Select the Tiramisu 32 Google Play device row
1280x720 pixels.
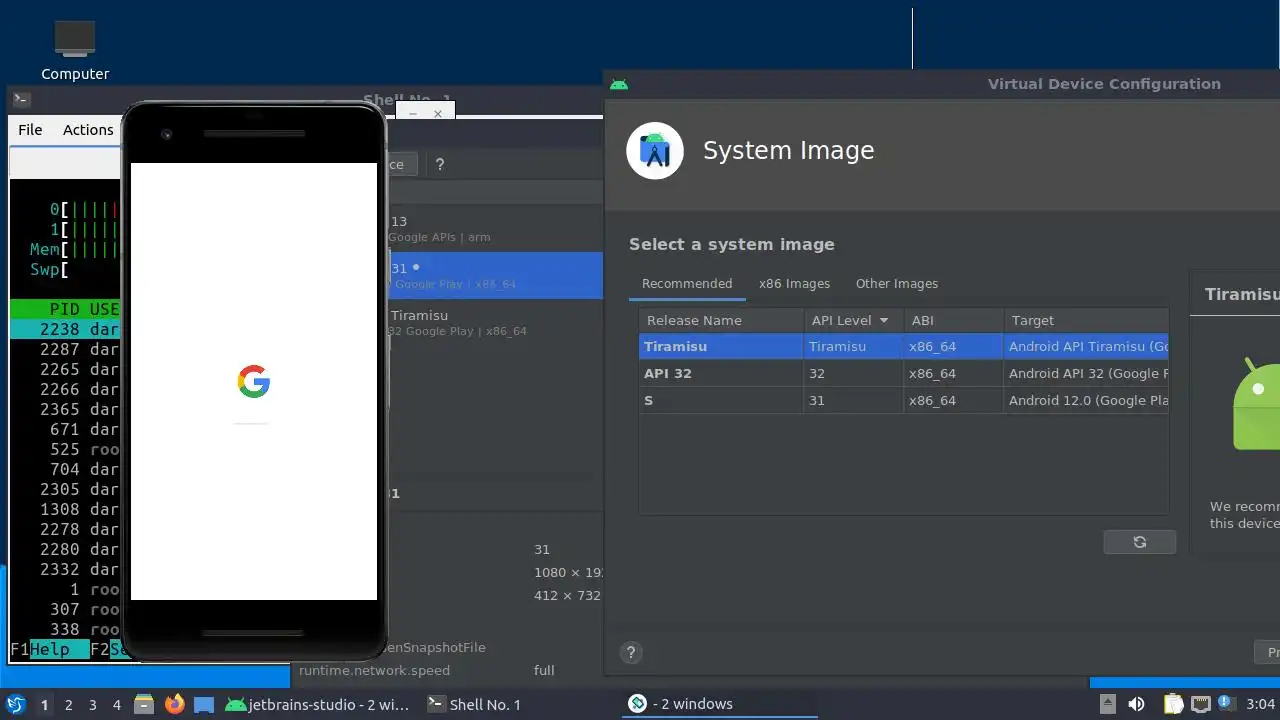coord(495,322)
